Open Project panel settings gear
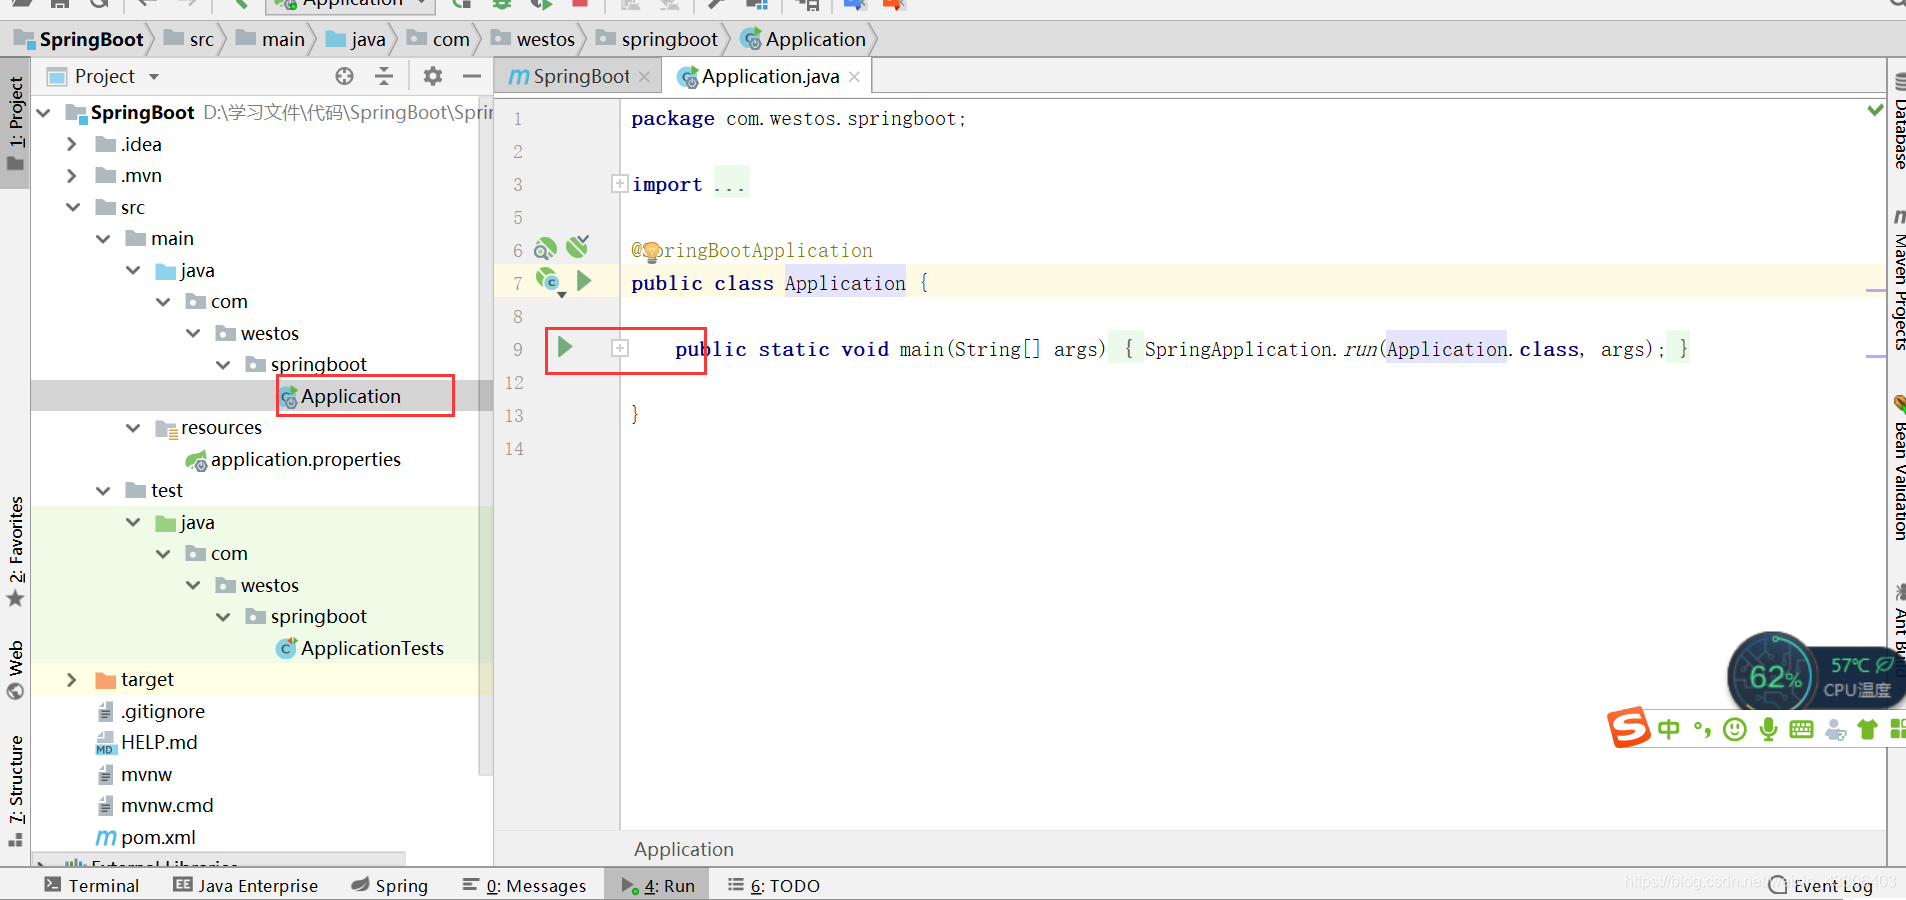 click(x=433, y=76)
